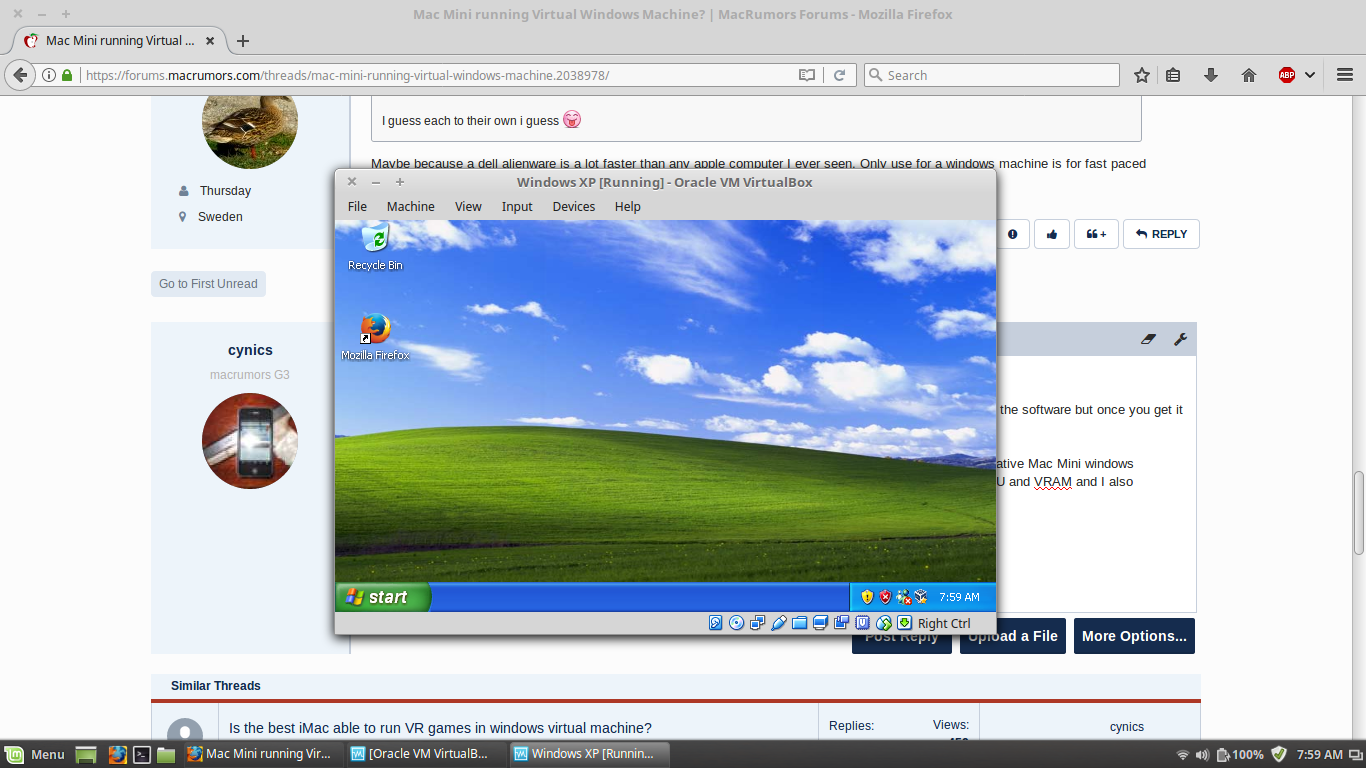The width and height of the screenshot is (1366, 768).
Task: Click the REPLY button on the post
Action: [1161, 234]
